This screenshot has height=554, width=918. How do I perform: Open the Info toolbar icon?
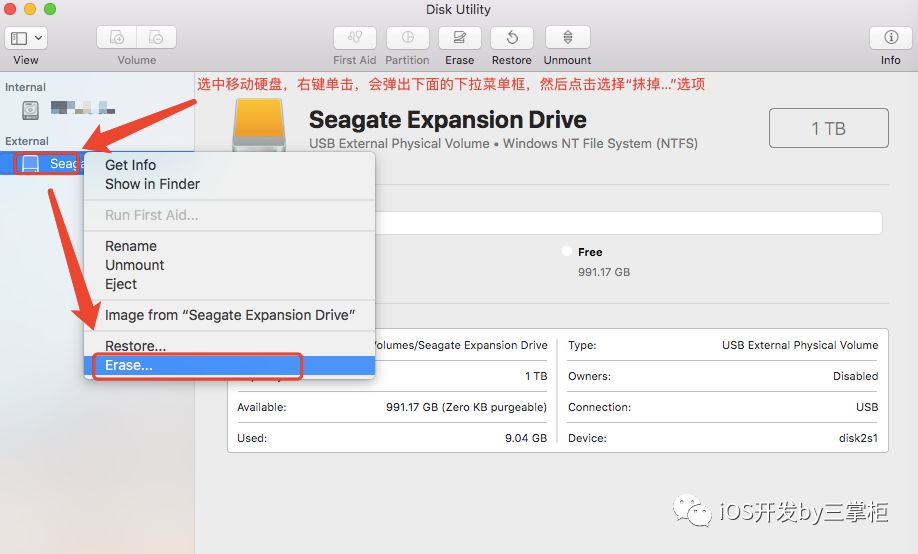tap(890, 38)
